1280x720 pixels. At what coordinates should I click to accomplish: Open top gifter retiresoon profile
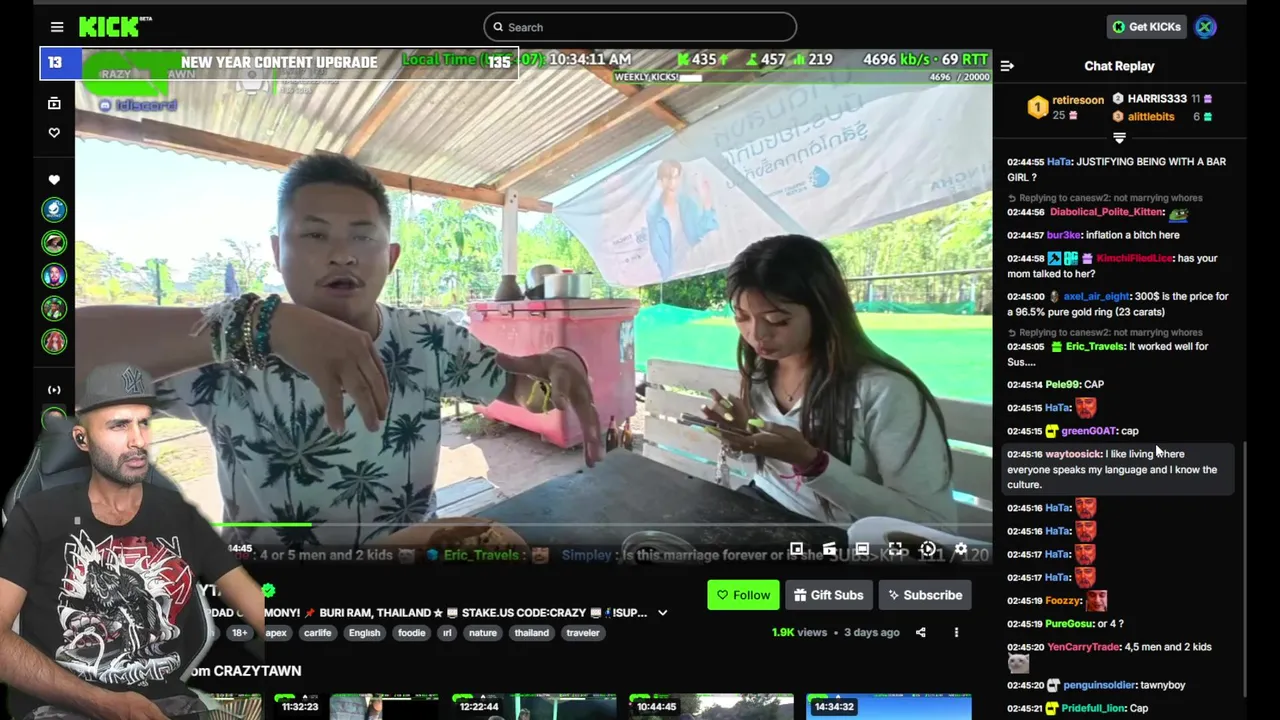pyautogui.click(x=1078, y=100)
